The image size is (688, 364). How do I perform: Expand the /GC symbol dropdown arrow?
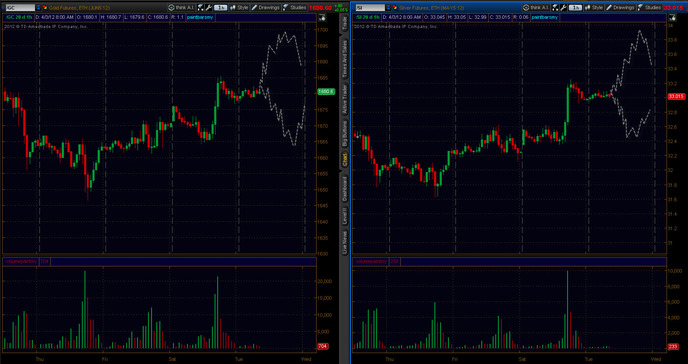[39, 7]
